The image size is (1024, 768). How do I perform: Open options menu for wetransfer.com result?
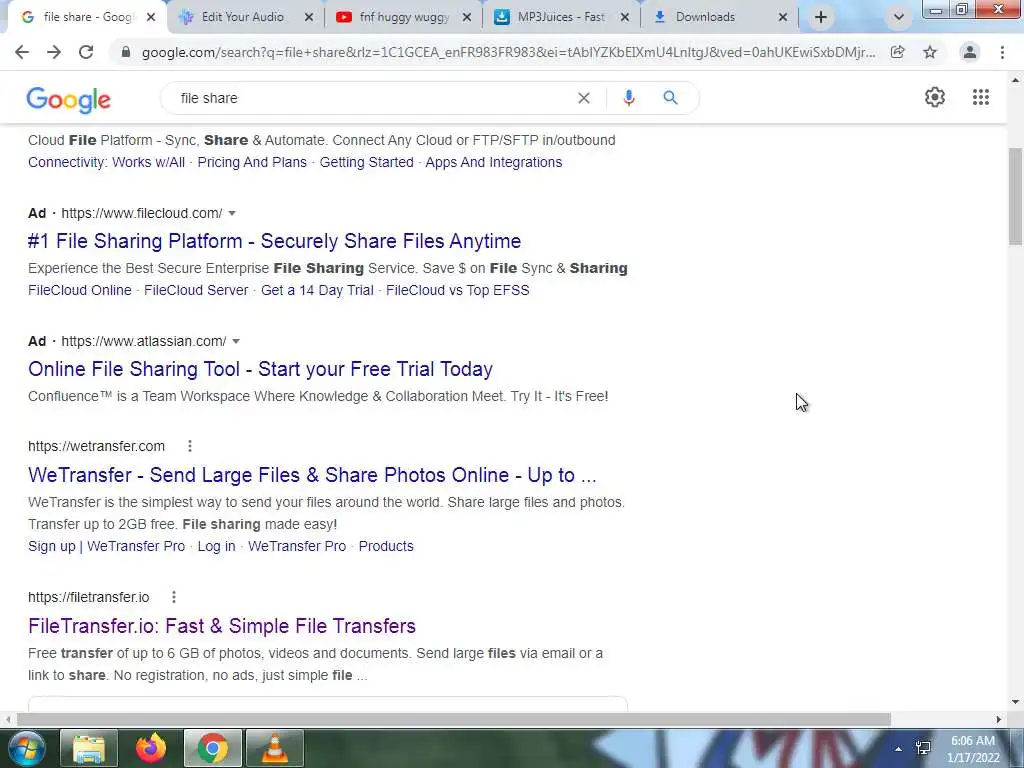pyautogui.click(x=189, y=446)
